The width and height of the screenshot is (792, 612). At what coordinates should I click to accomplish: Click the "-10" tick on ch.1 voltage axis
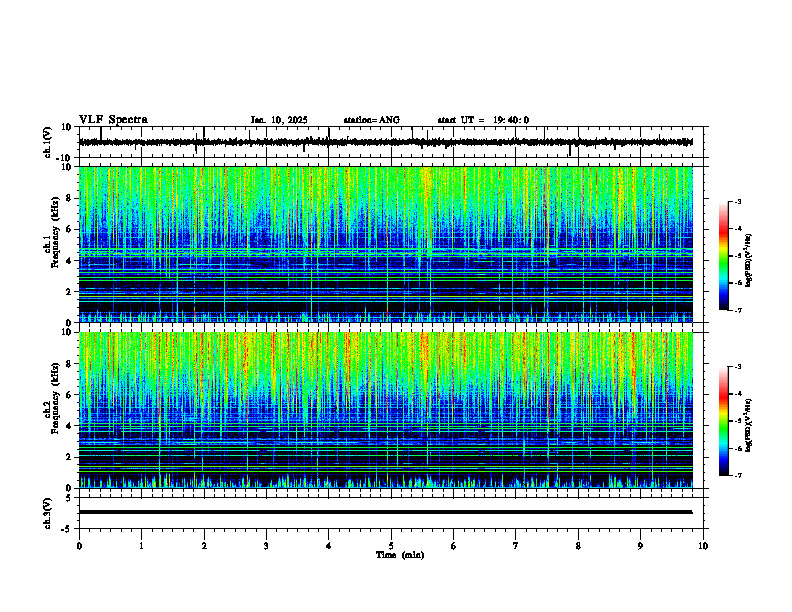pos(65,158)
